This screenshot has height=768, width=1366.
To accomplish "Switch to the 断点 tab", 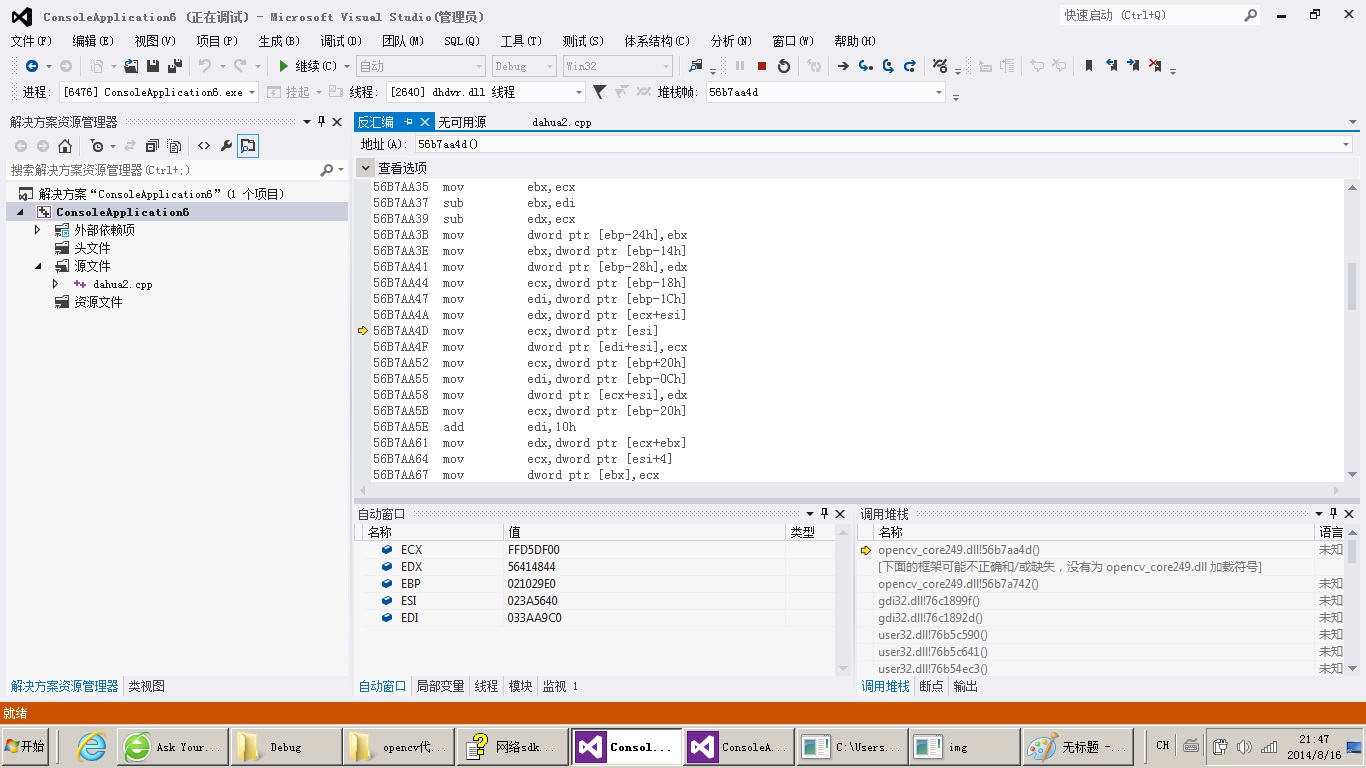I will 931,686.
